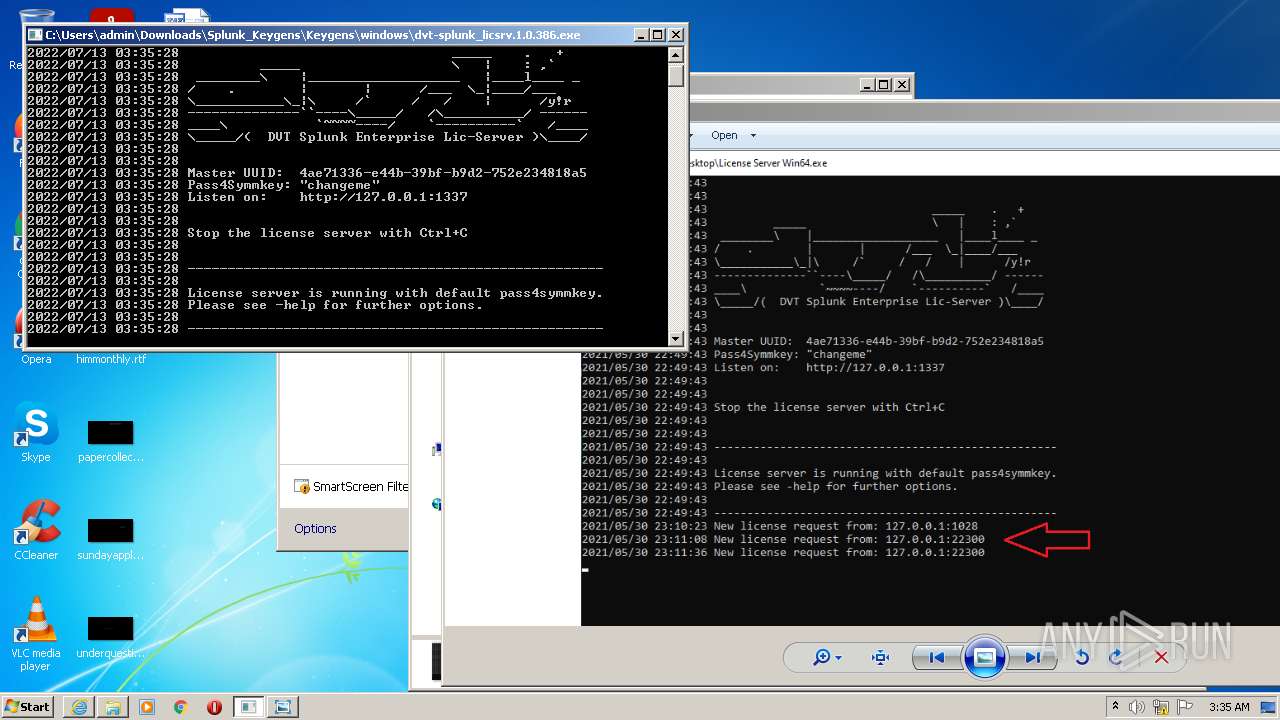This screenshot has width=1280, height=720.
Task: Click the console window title bar path
Action: tap(312, 35)
